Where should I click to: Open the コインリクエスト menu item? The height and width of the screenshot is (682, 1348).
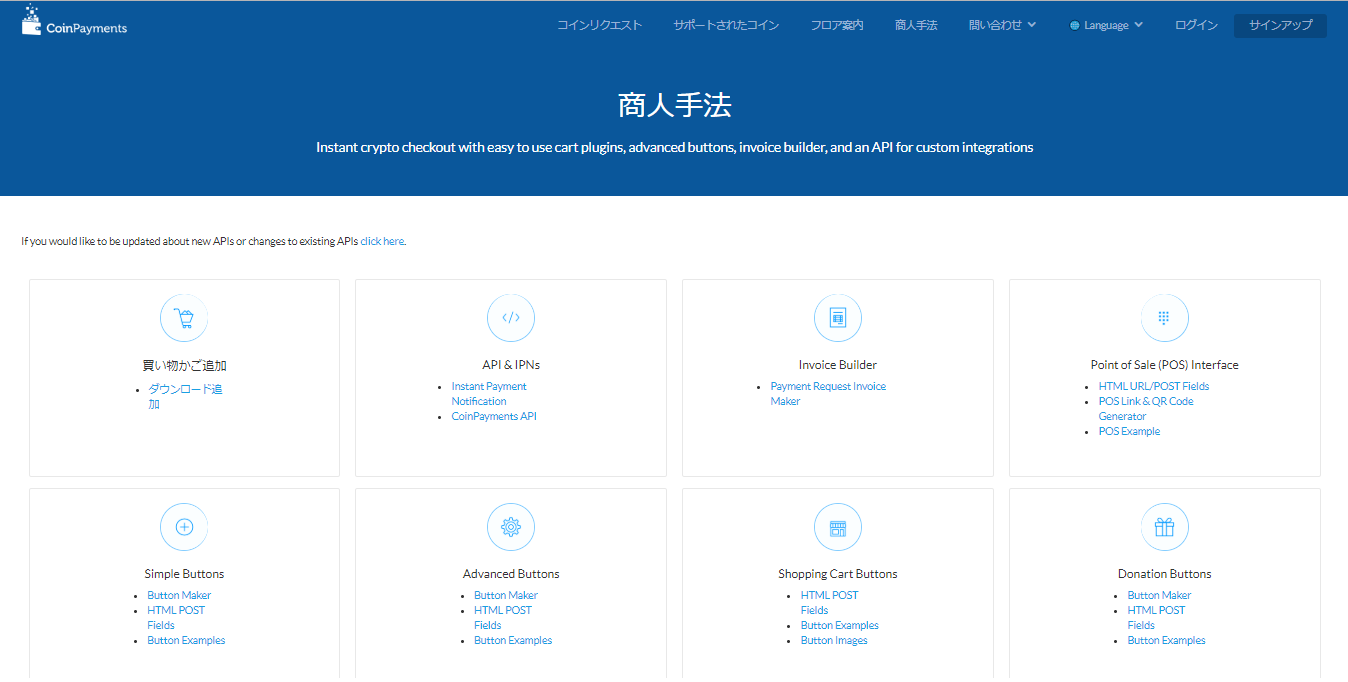(599, 25)
